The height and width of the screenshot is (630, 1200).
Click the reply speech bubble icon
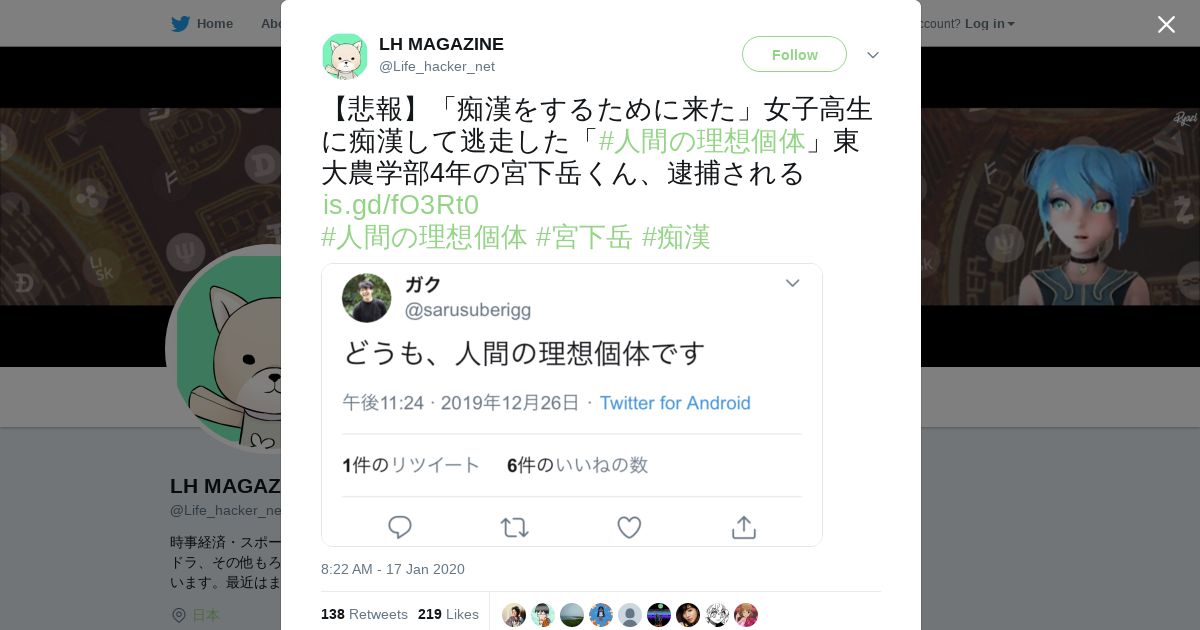(400, 527)
